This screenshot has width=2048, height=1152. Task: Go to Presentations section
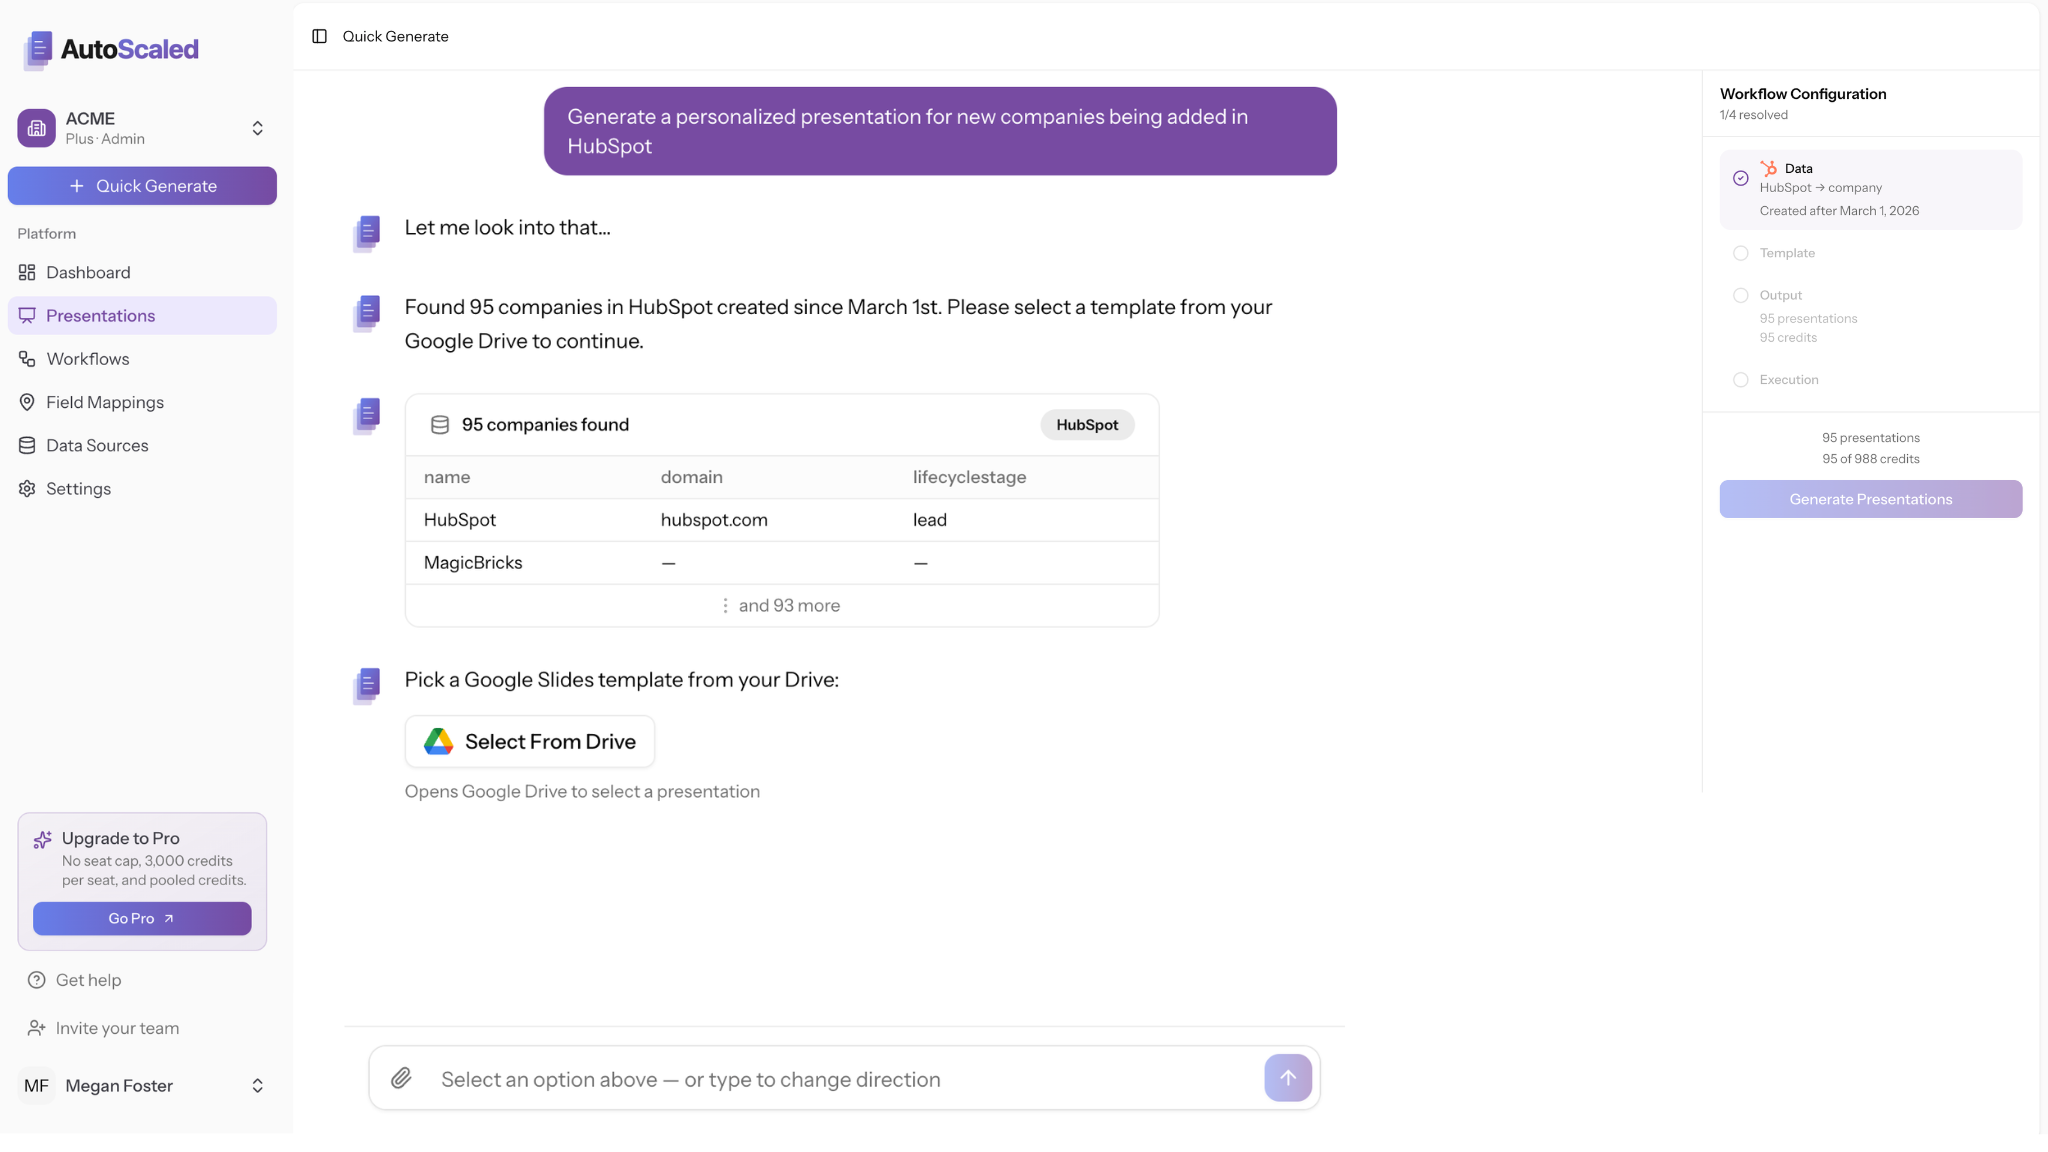coord(142,315)
